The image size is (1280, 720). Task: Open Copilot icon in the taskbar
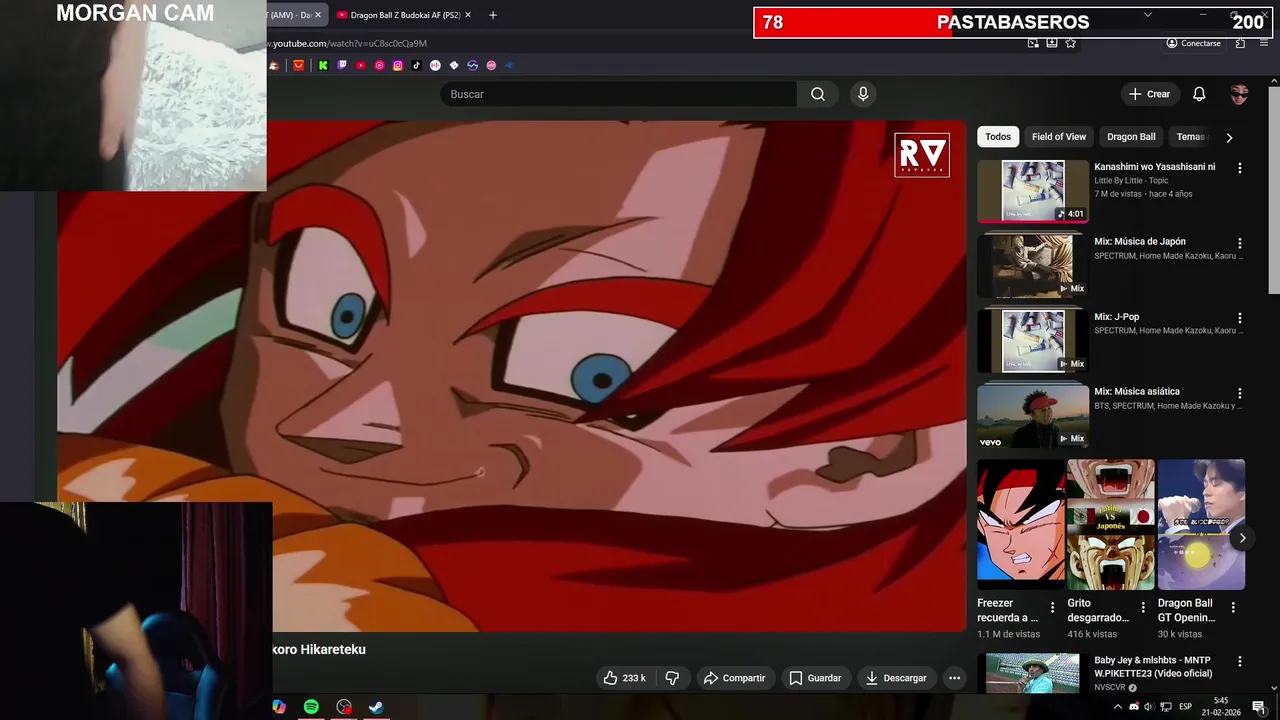[279, 707]
